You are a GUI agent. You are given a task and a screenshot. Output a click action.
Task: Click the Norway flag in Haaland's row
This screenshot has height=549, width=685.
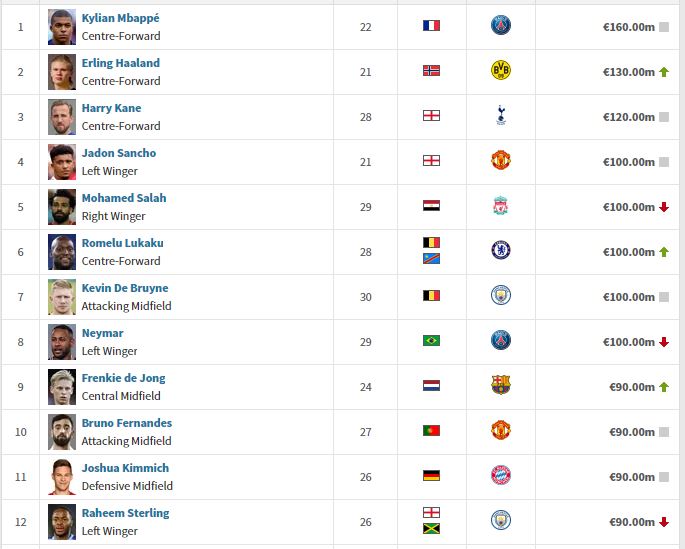[431, 70]
